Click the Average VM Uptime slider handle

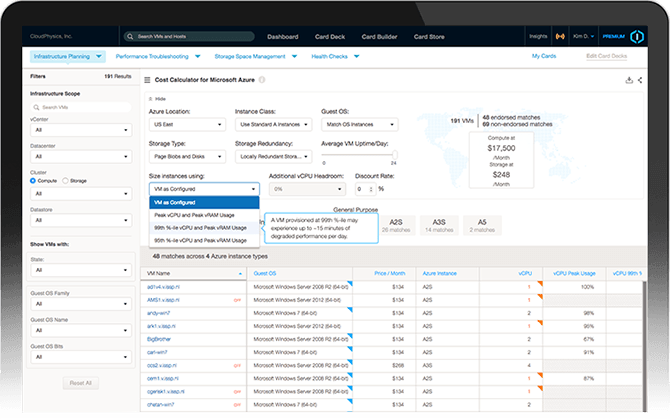point(395,155)
